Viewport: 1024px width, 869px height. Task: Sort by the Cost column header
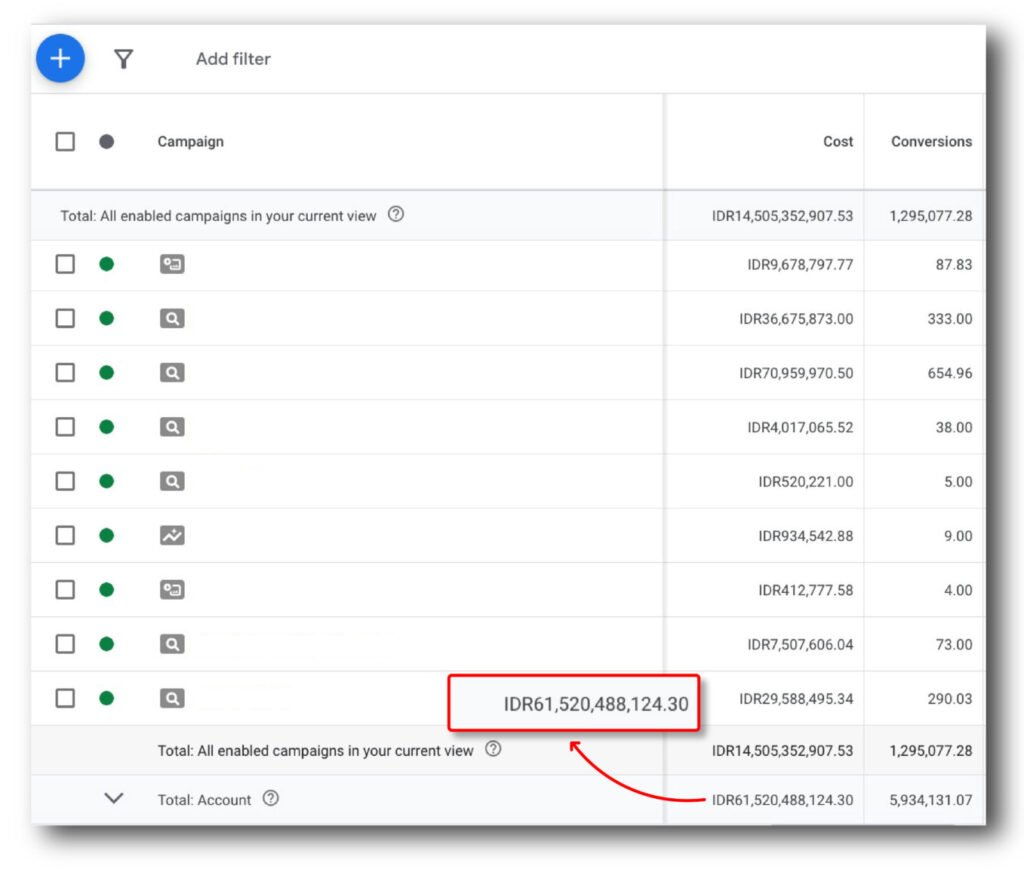point(838,142)
